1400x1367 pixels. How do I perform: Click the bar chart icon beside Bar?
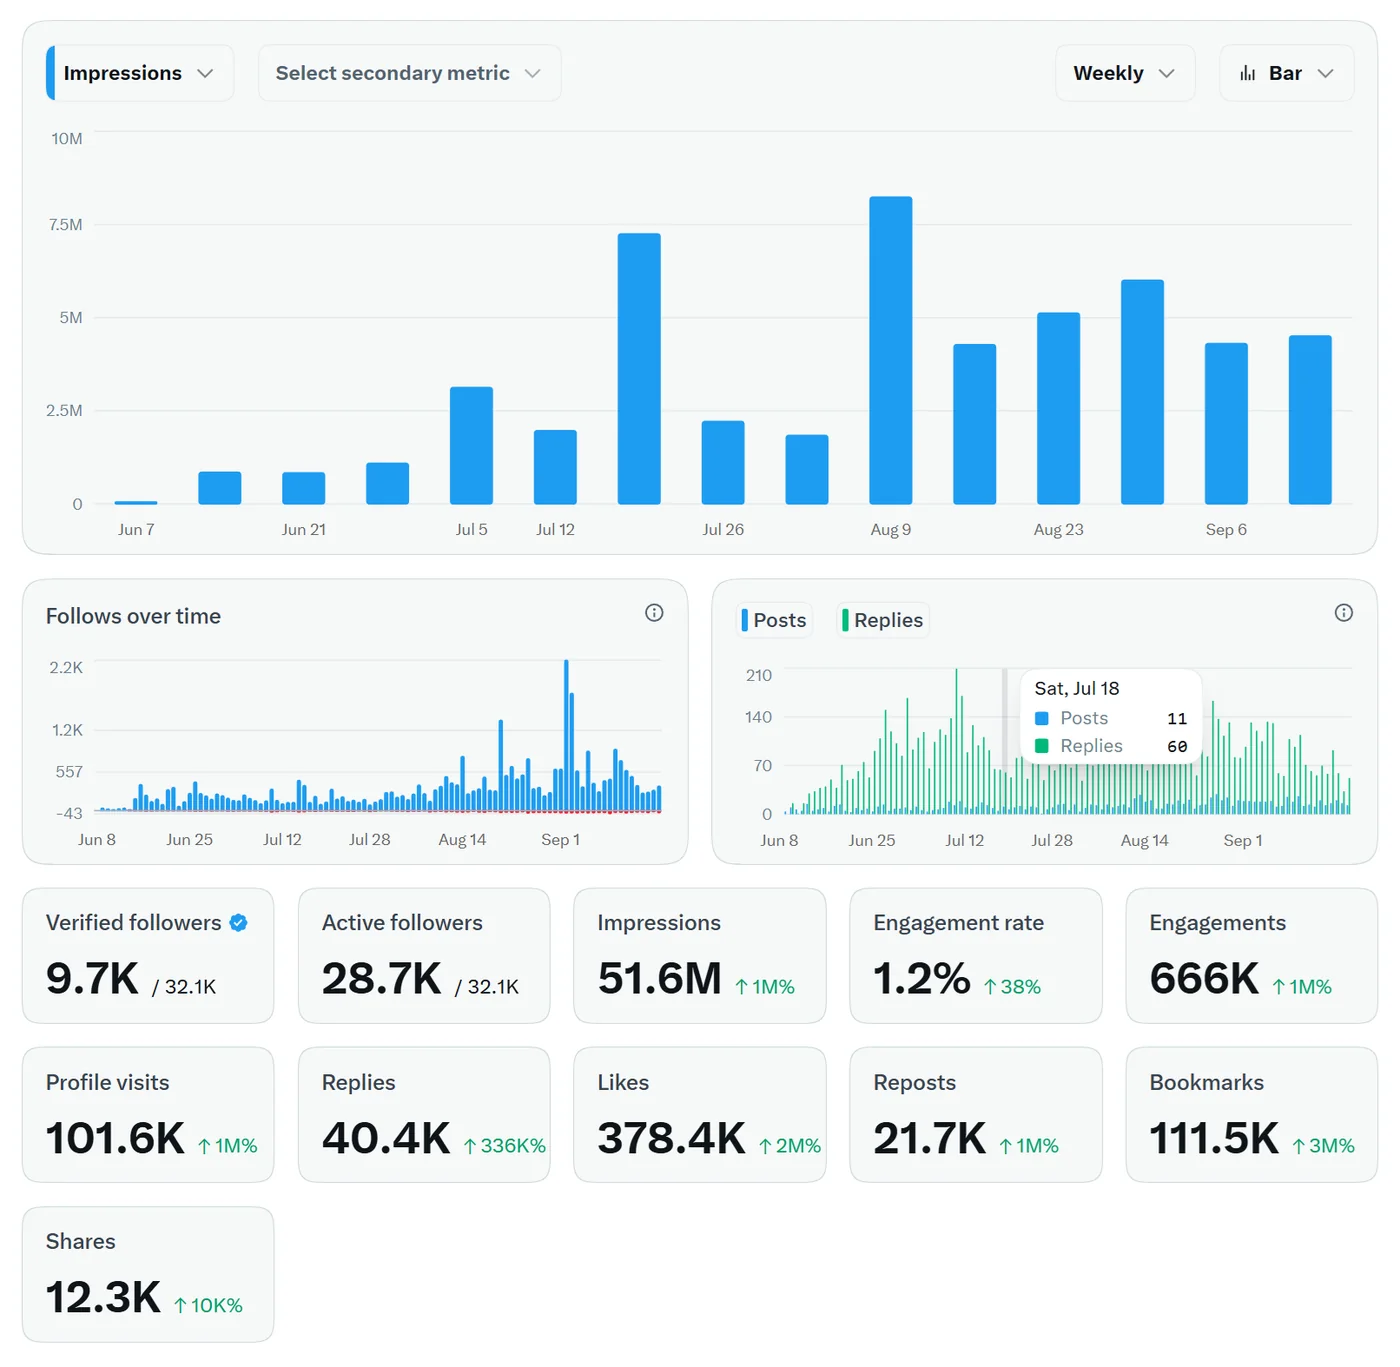(x=1248, y=73)
